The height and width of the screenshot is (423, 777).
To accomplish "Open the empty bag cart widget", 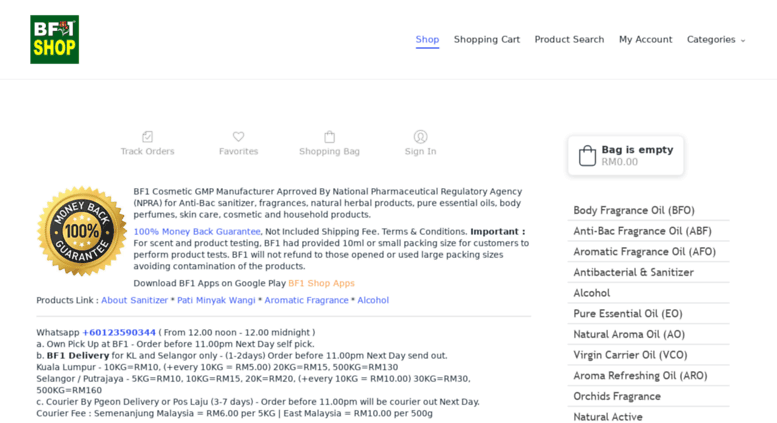I will 625,156.
